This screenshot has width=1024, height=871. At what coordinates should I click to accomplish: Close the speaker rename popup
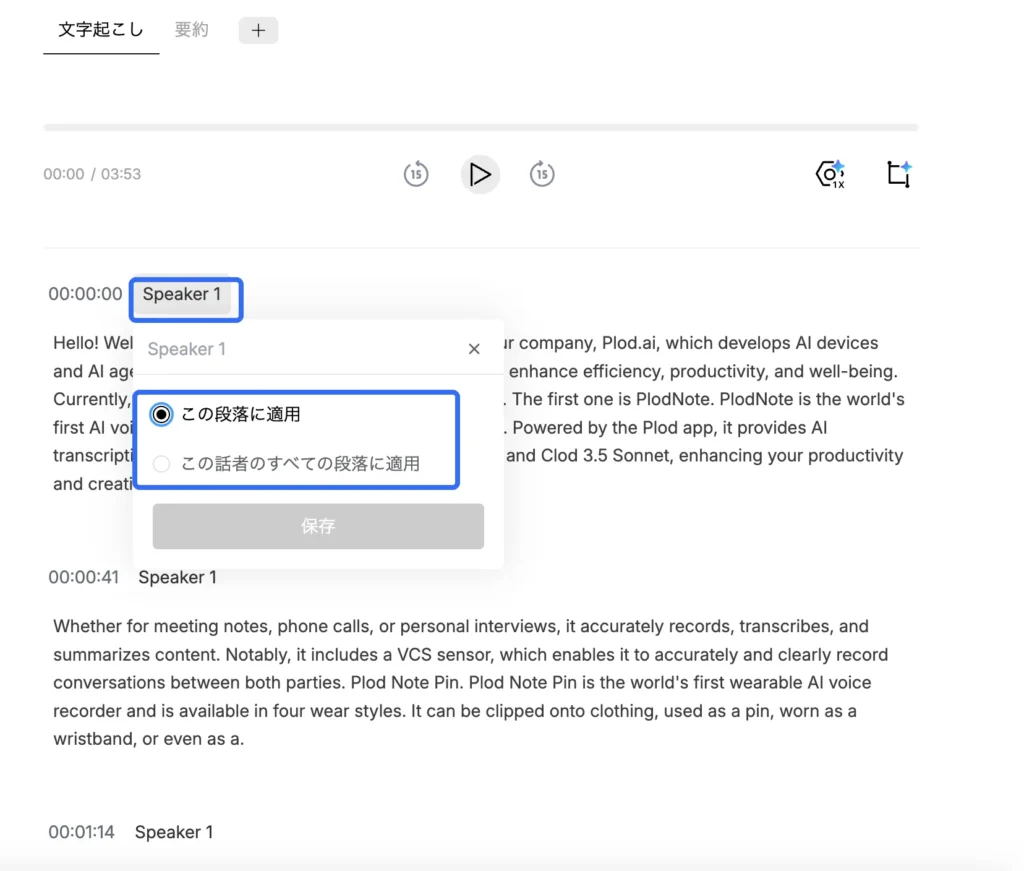(474, 349)
